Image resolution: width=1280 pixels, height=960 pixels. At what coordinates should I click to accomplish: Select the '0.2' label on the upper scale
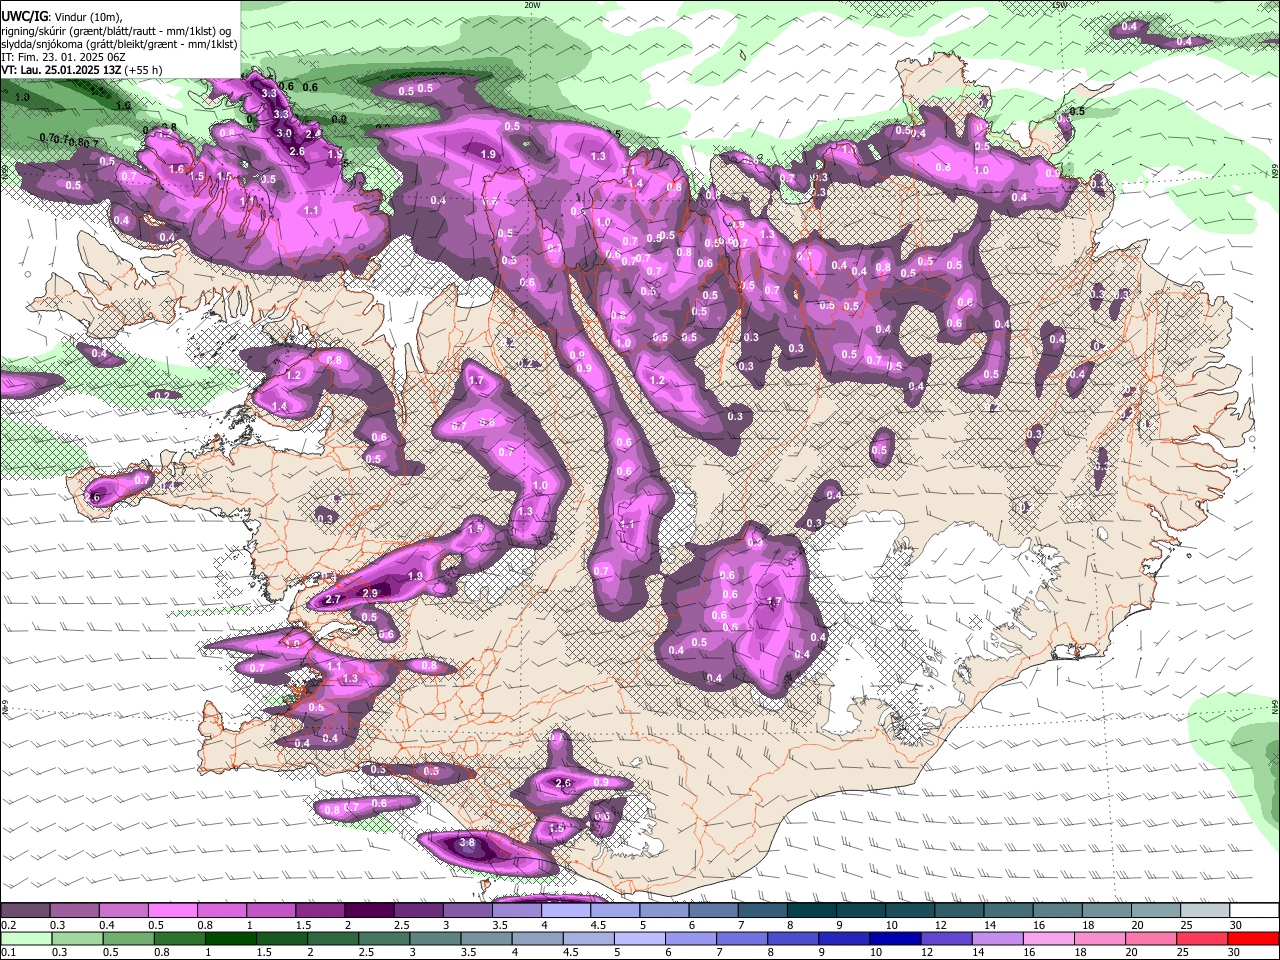pos(8,925)
